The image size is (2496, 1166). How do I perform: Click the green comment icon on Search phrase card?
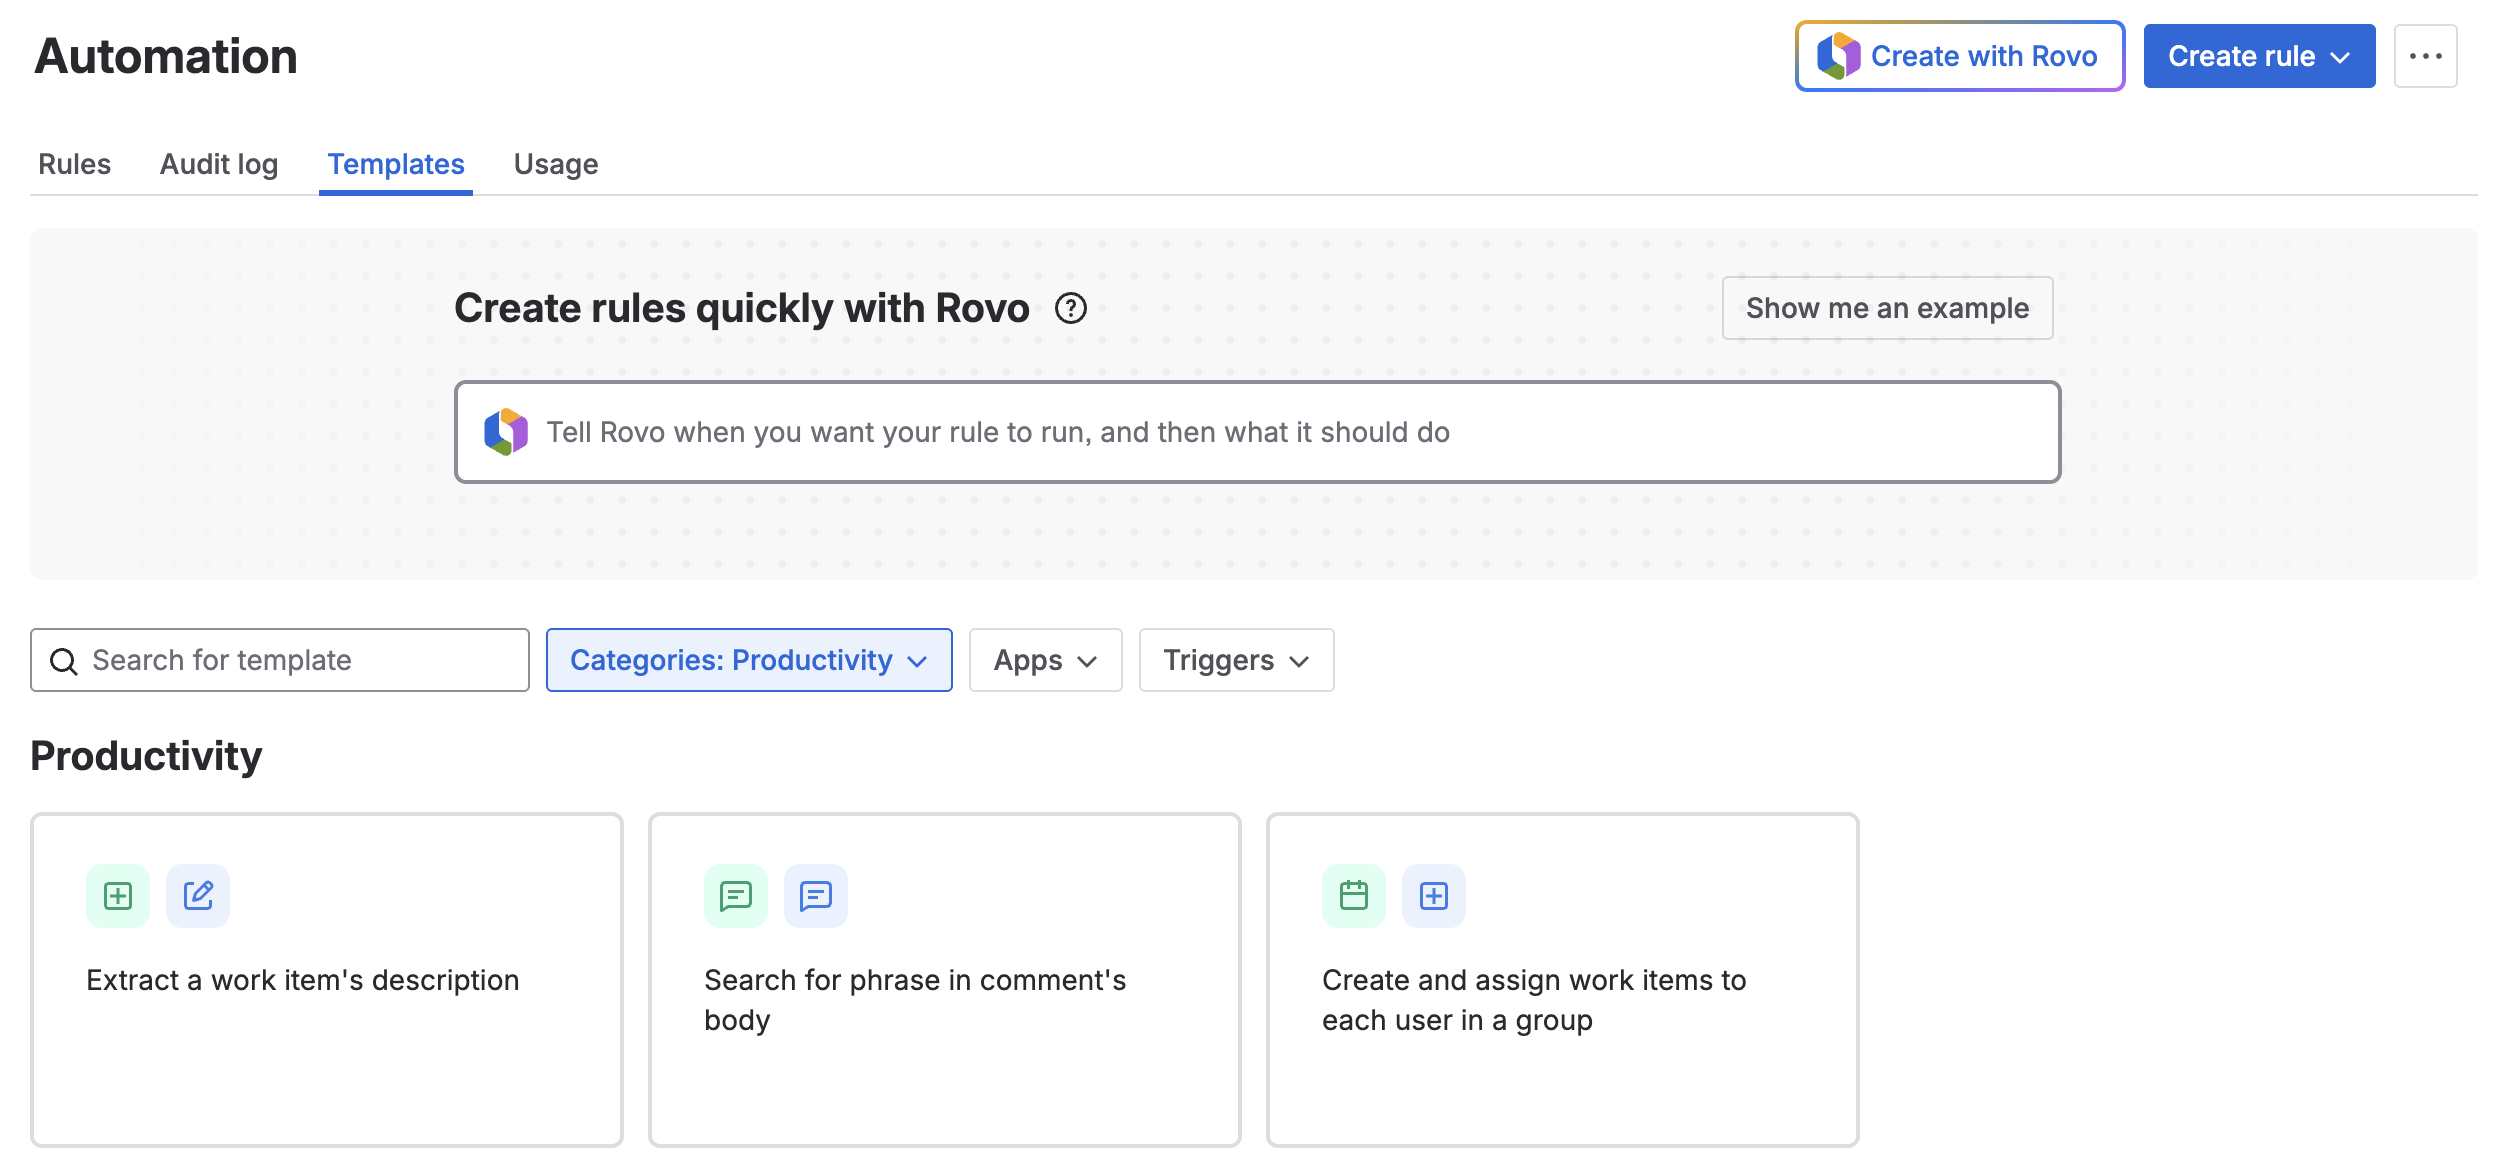pos(736,895)
